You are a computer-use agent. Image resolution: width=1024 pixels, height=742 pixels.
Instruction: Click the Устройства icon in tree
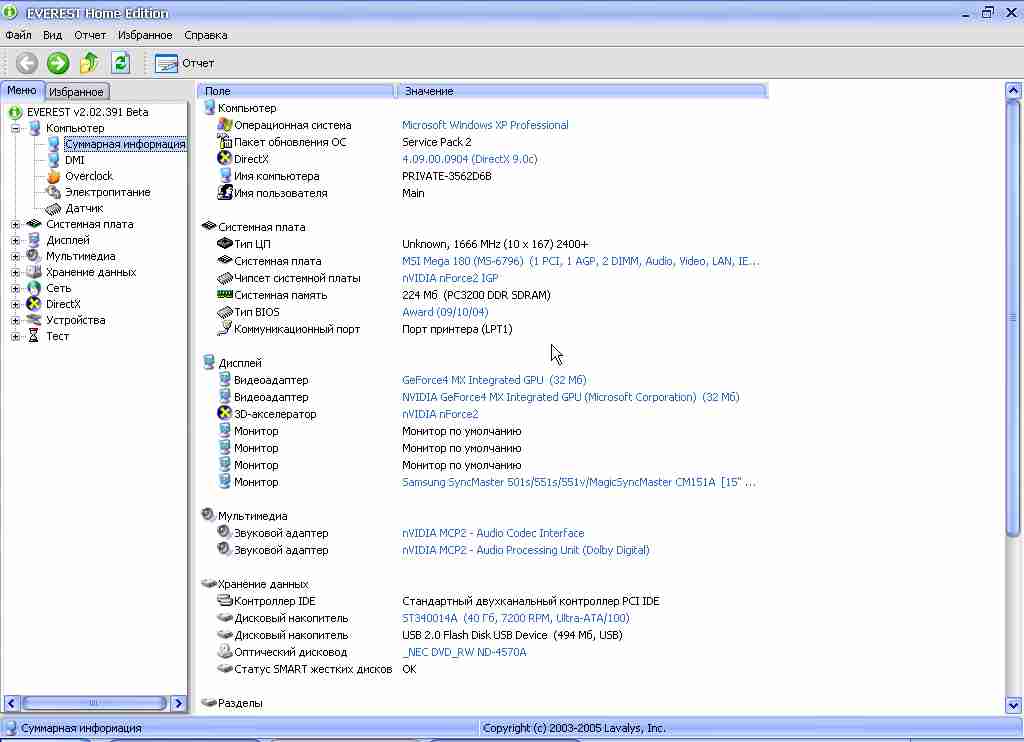(34, 320)
